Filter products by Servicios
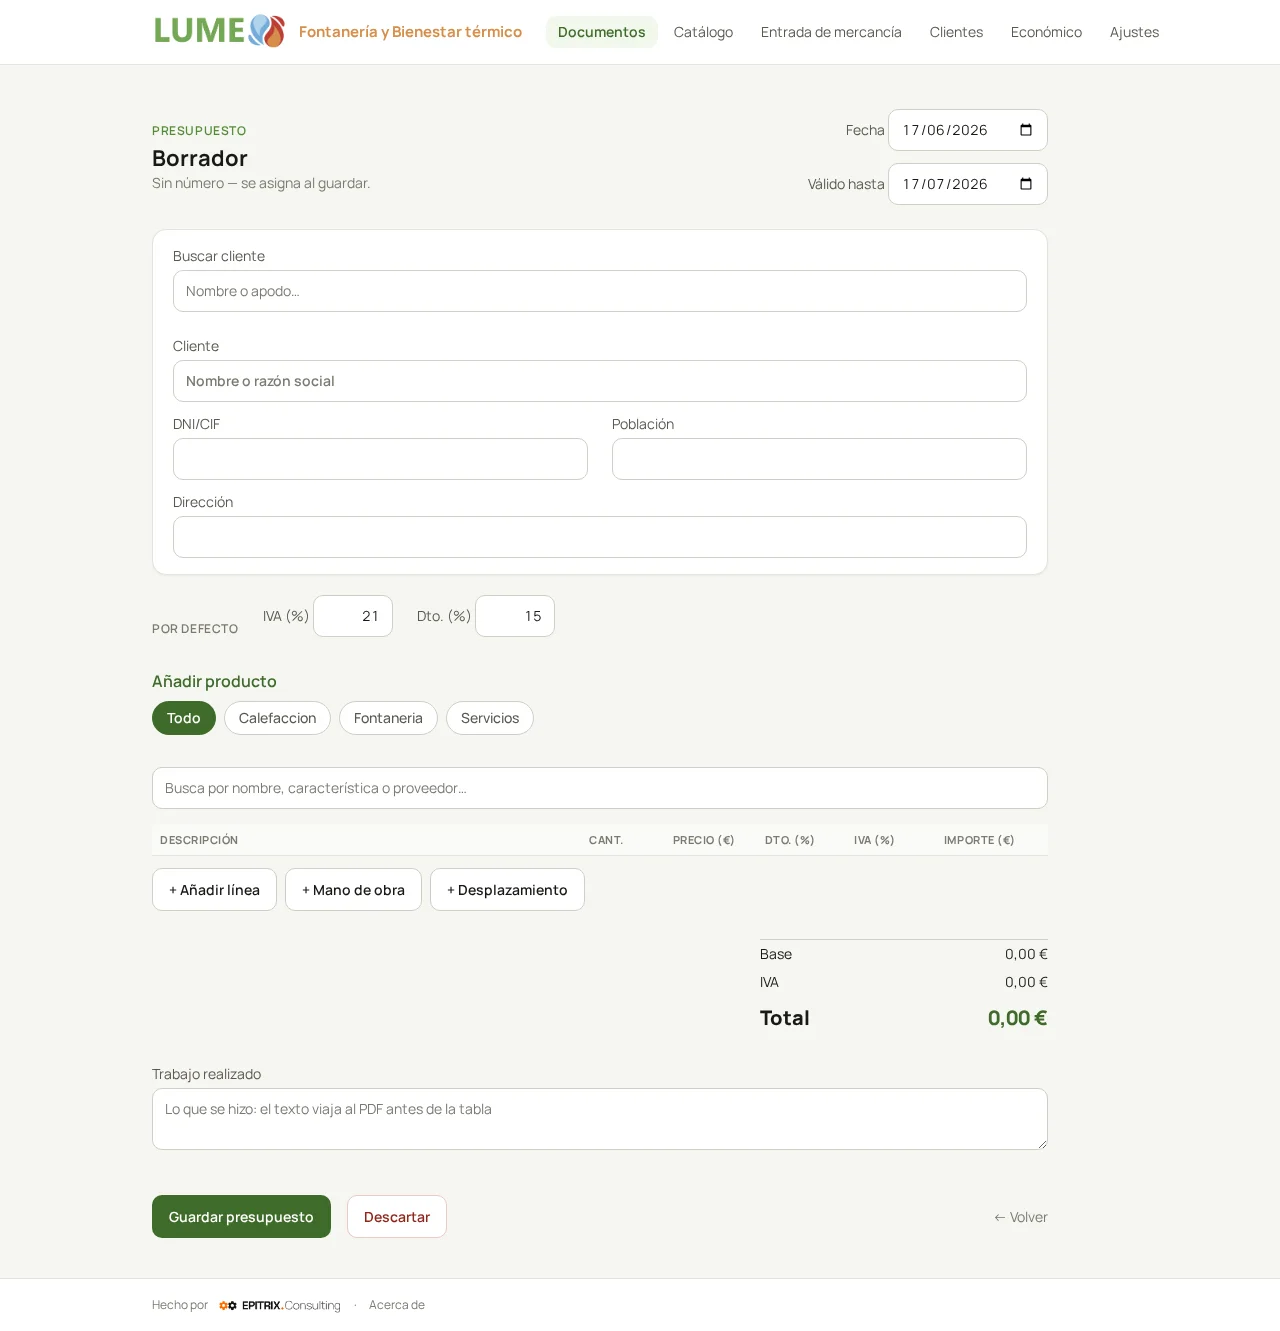Image resolution: width=1280 pixels, height=1331 pixels. coord(490,718)
